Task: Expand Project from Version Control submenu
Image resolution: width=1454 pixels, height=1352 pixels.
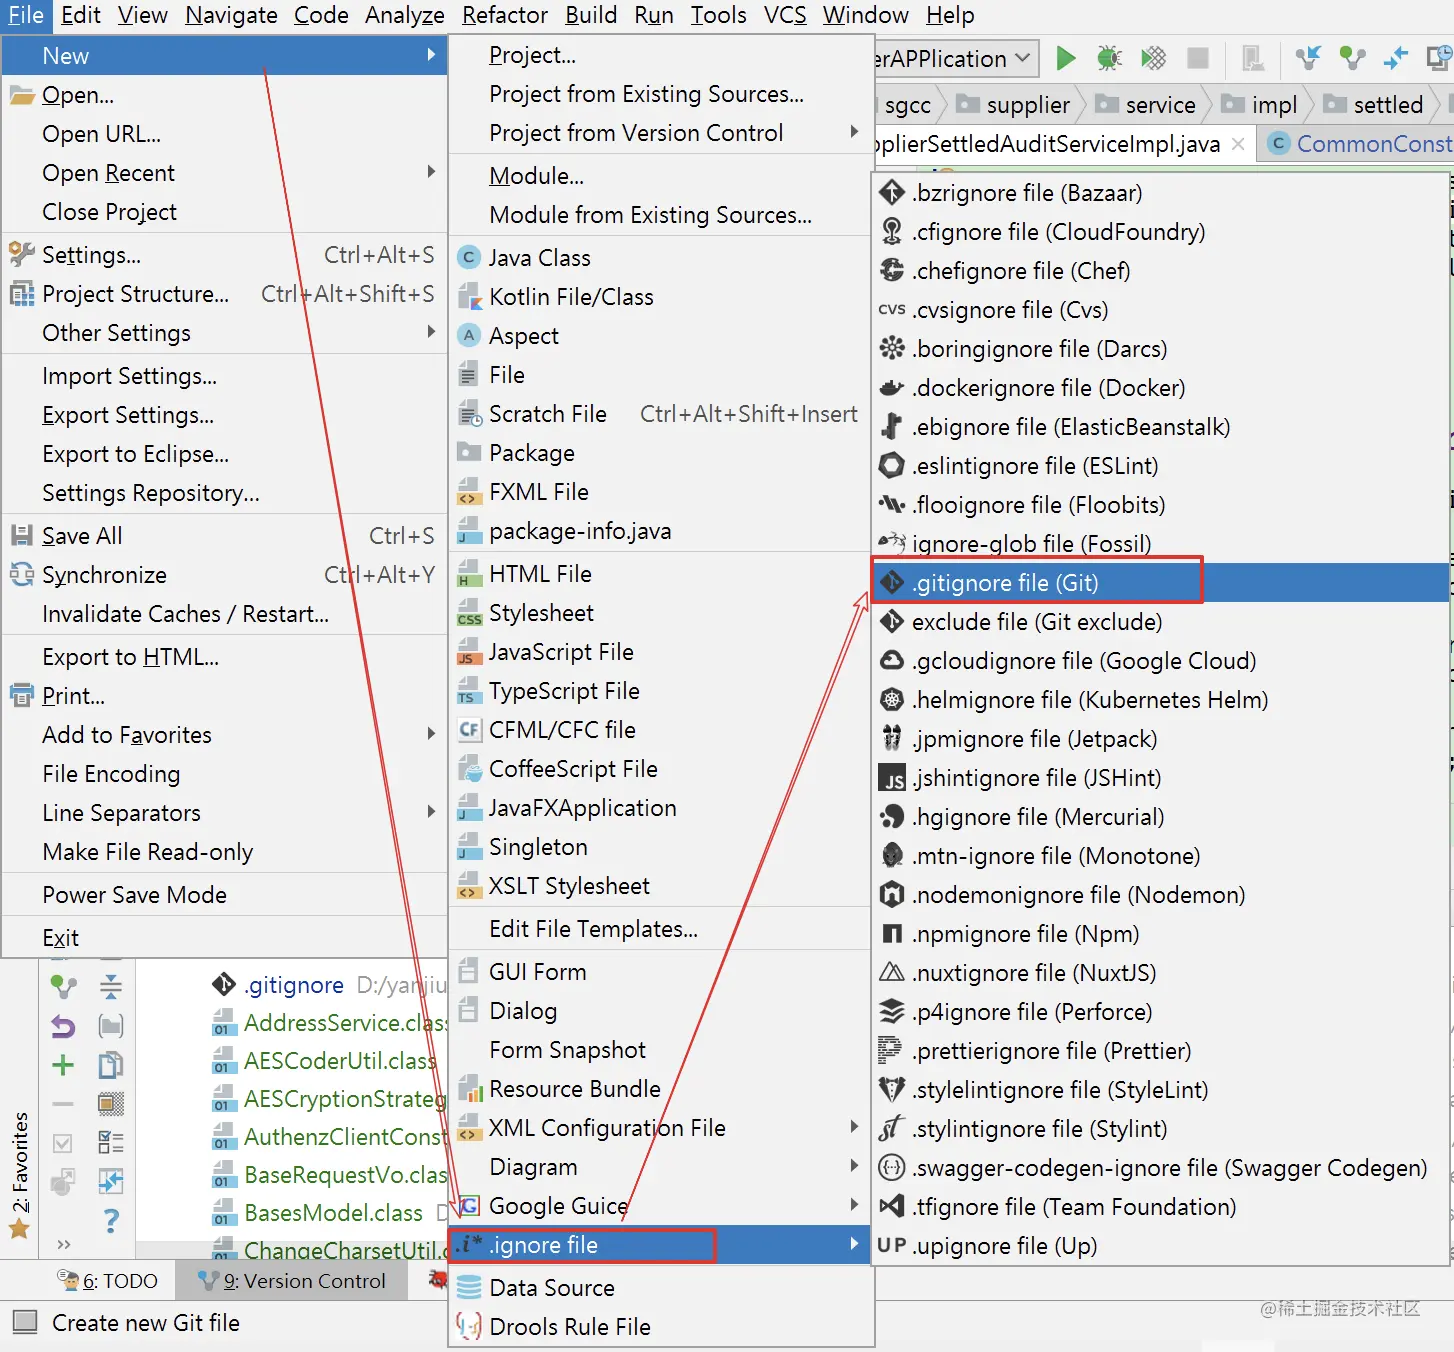Action: point(660,133)
